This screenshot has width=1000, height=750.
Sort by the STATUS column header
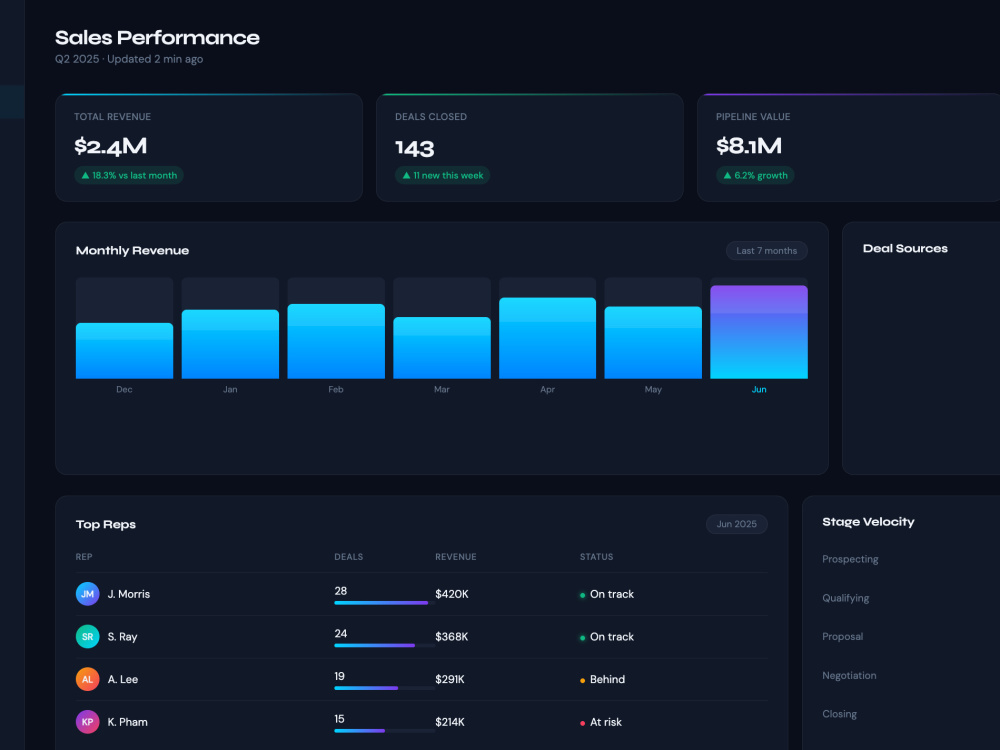tap(596, 557)
